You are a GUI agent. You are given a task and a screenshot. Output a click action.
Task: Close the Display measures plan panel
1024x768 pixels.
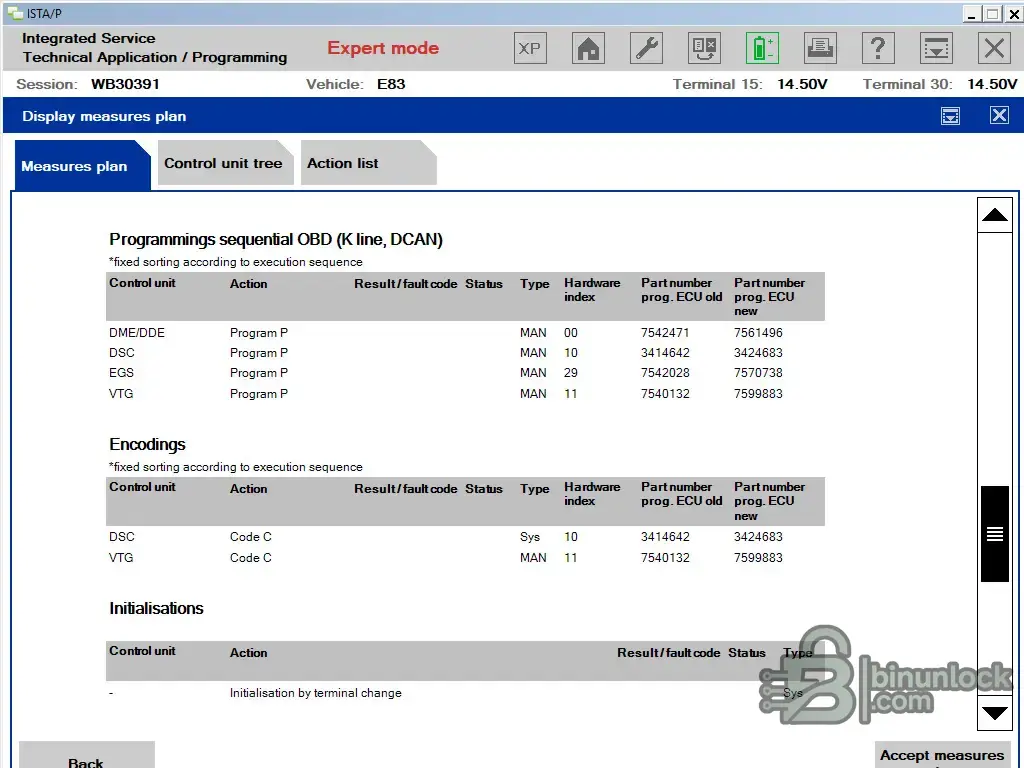[999, 116]
